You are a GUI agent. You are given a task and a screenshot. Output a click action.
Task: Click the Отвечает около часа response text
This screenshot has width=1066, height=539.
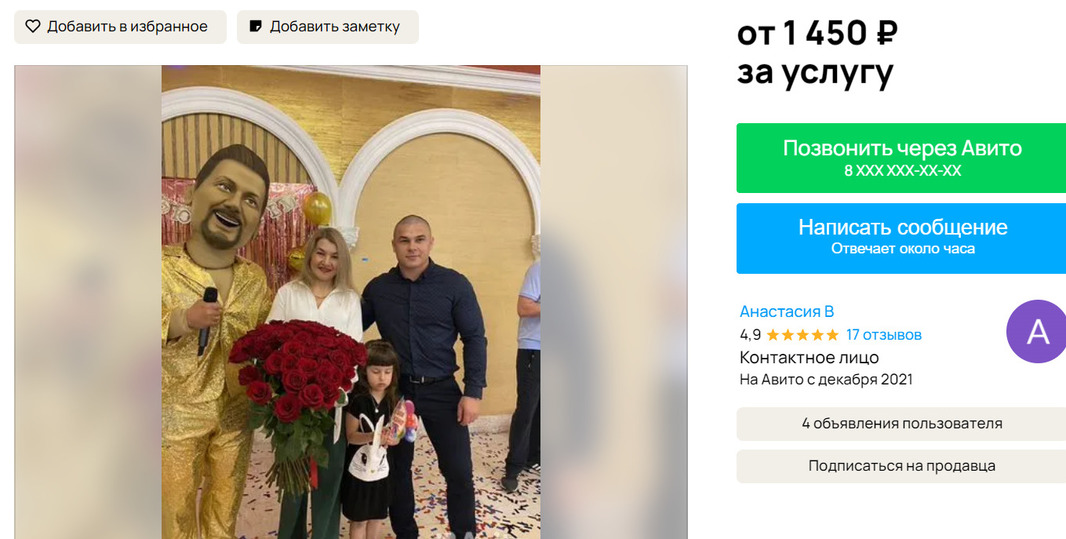pyautogui.click(x=903, y=249)
